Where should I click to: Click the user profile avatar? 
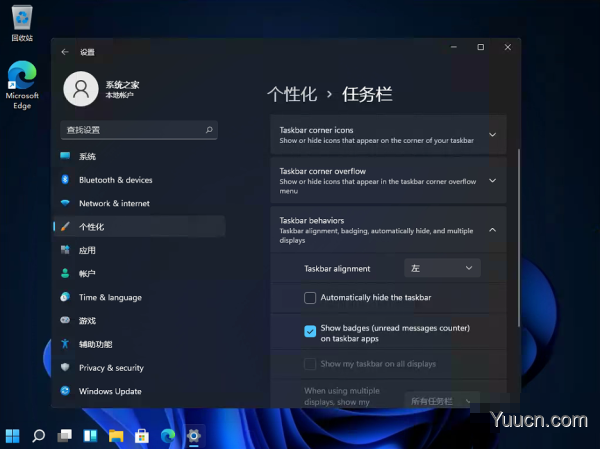pos(81,89)
